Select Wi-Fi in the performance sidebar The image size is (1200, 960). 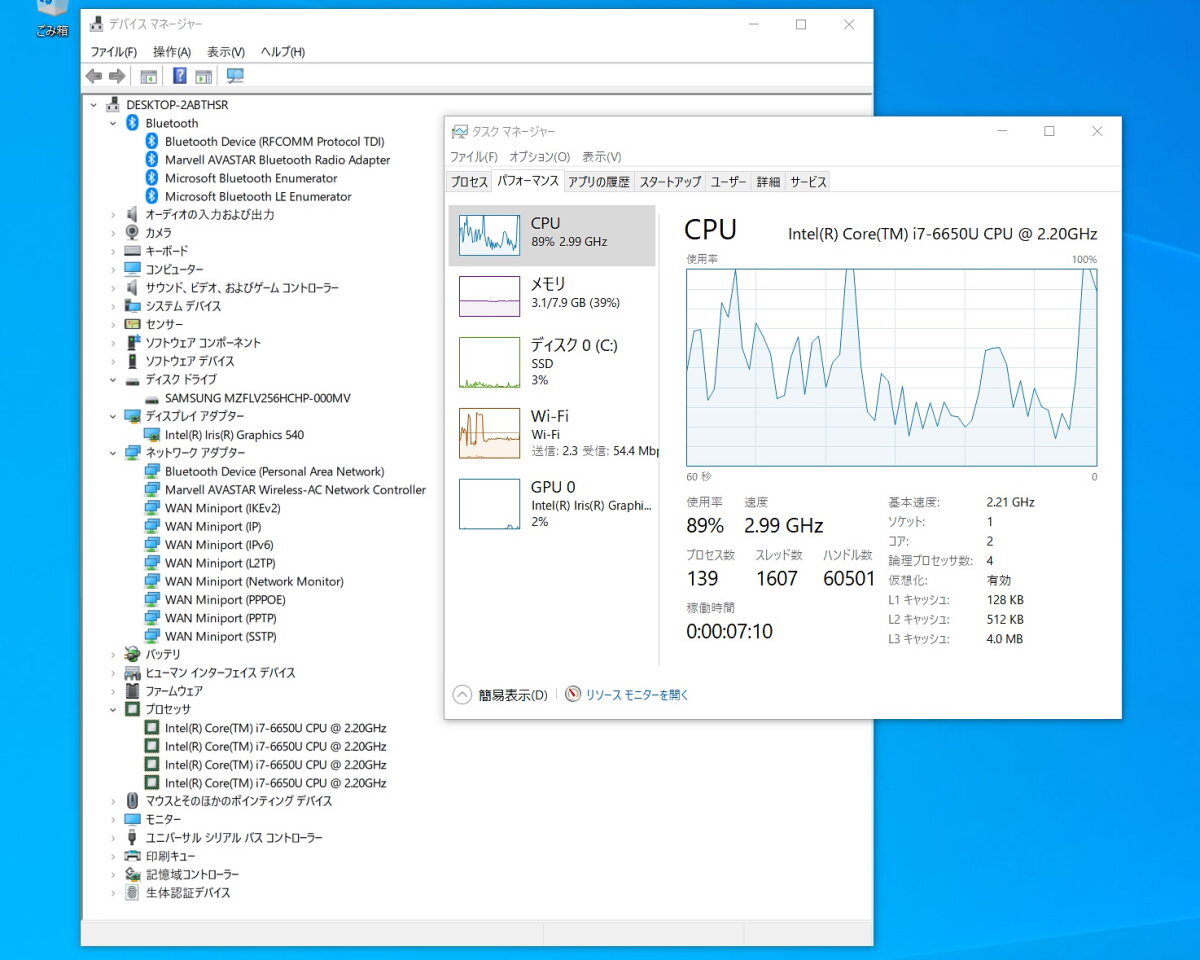[552, 433]
